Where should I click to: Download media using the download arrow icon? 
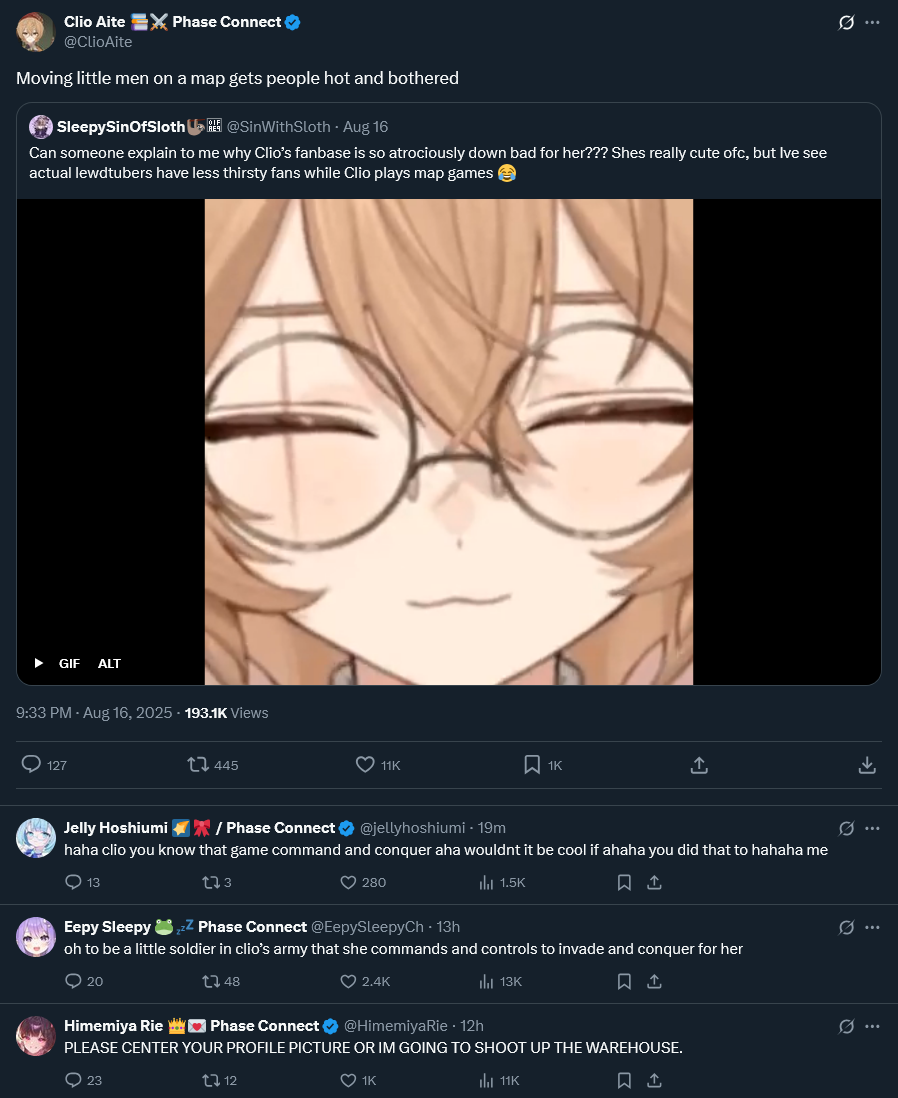(867, 765)
